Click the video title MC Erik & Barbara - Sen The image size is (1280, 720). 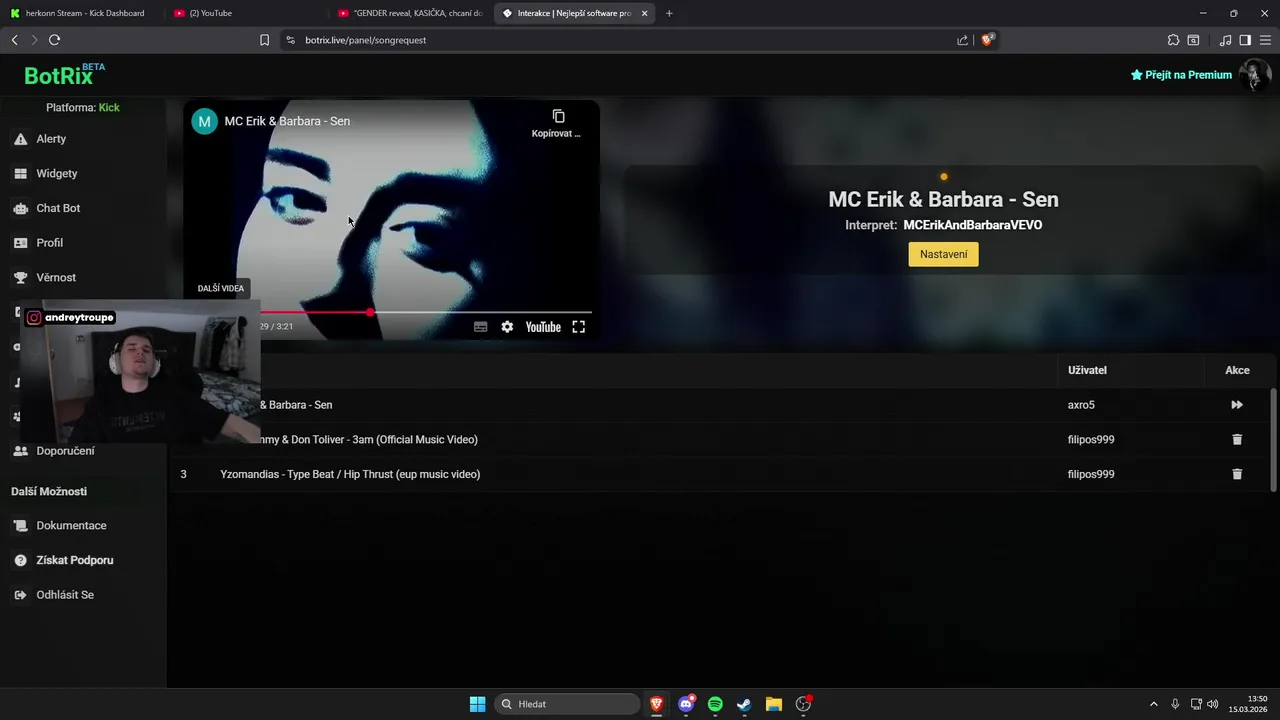tap(287, 121)
